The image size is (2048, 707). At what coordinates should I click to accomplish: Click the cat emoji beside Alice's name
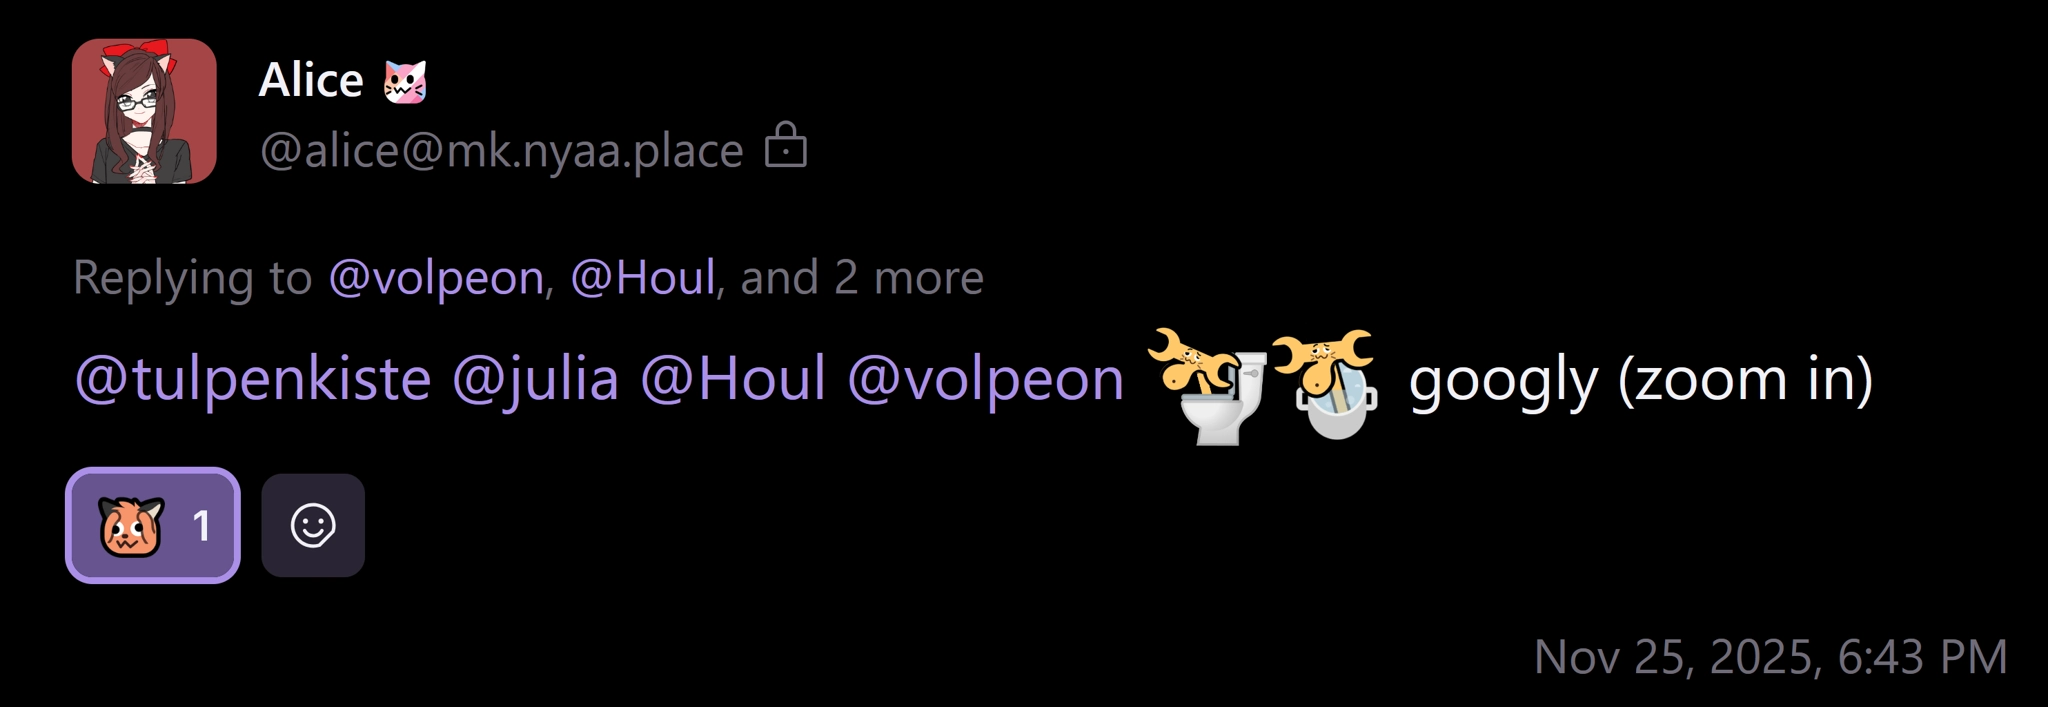point(405,81)
